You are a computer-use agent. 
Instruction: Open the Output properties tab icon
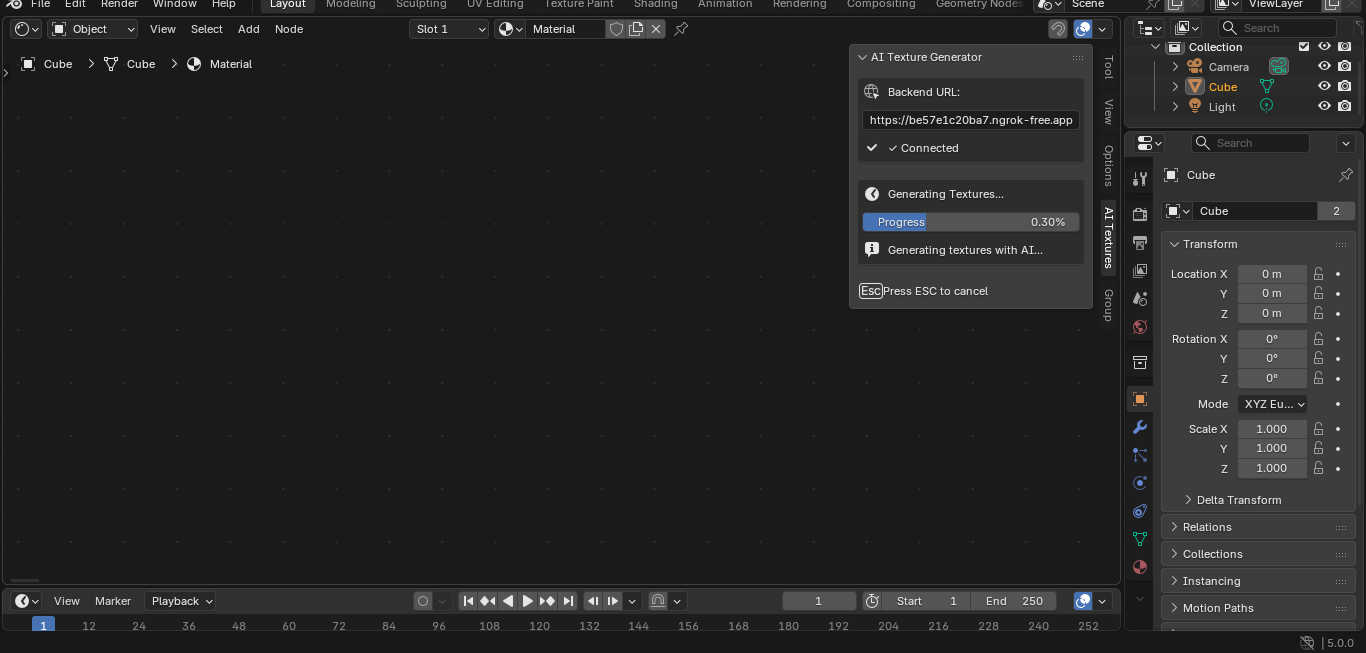(x=1140, y=242)
